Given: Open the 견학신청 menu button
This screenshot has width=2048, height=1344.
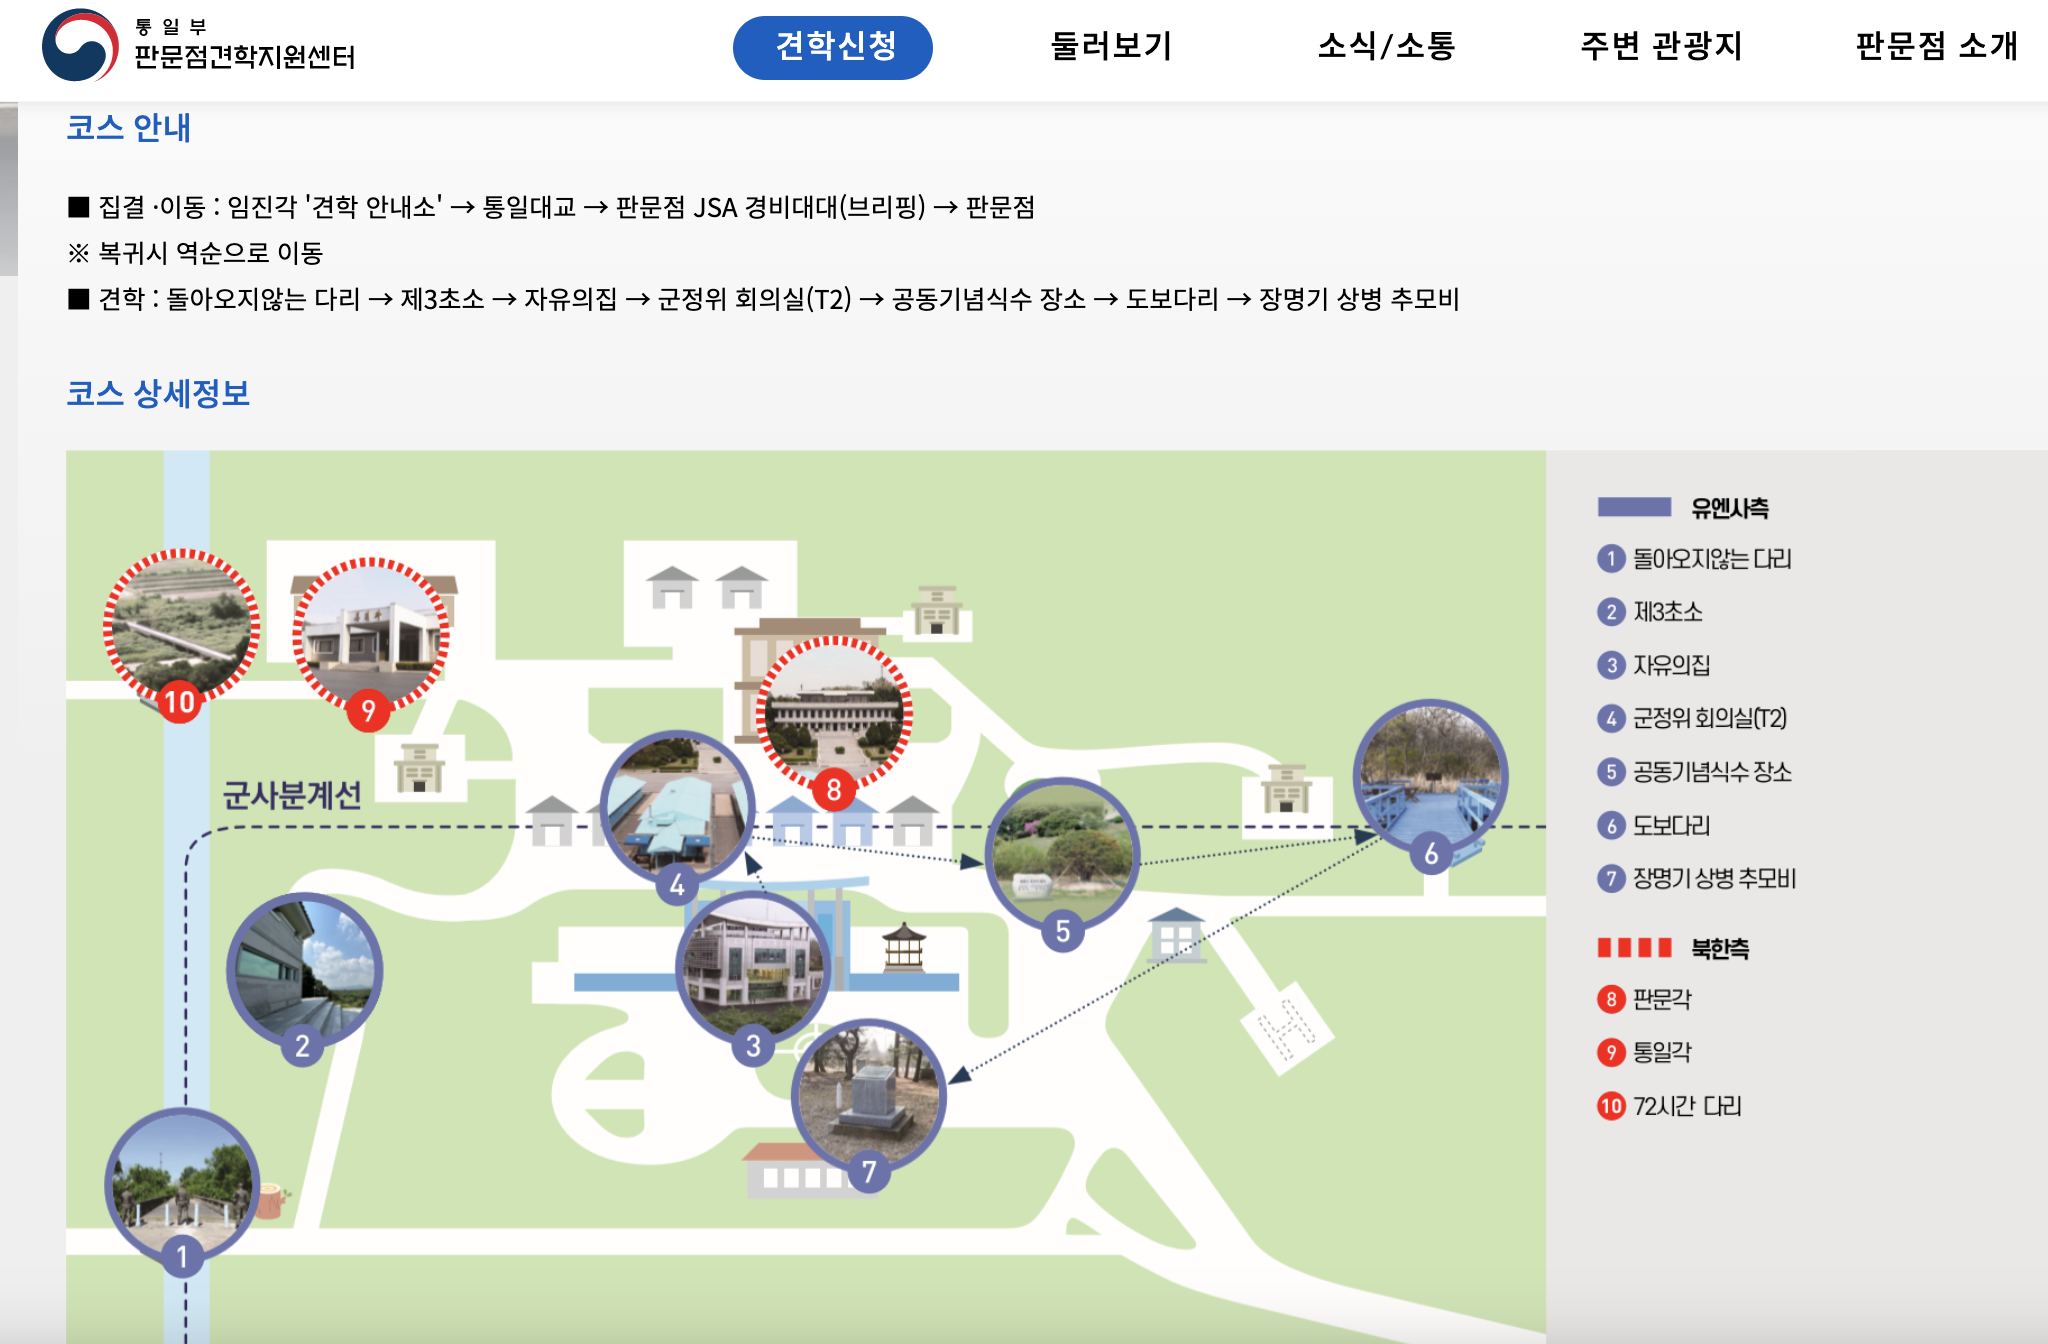Looking at the screenshot, I should pyautogui.click(x=833, y=47).
